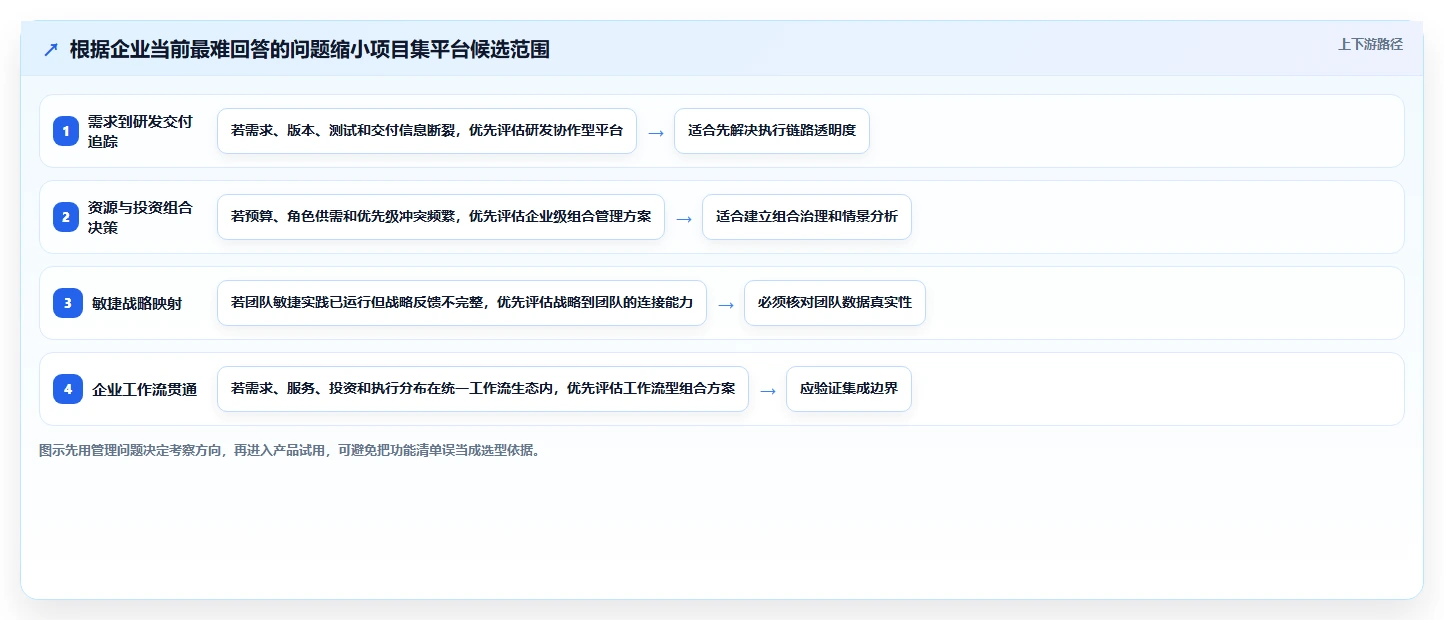Click the result box 适合先解决执行链路透明度
This screenshot has width=1444, height=620.
tap(772, 131)
